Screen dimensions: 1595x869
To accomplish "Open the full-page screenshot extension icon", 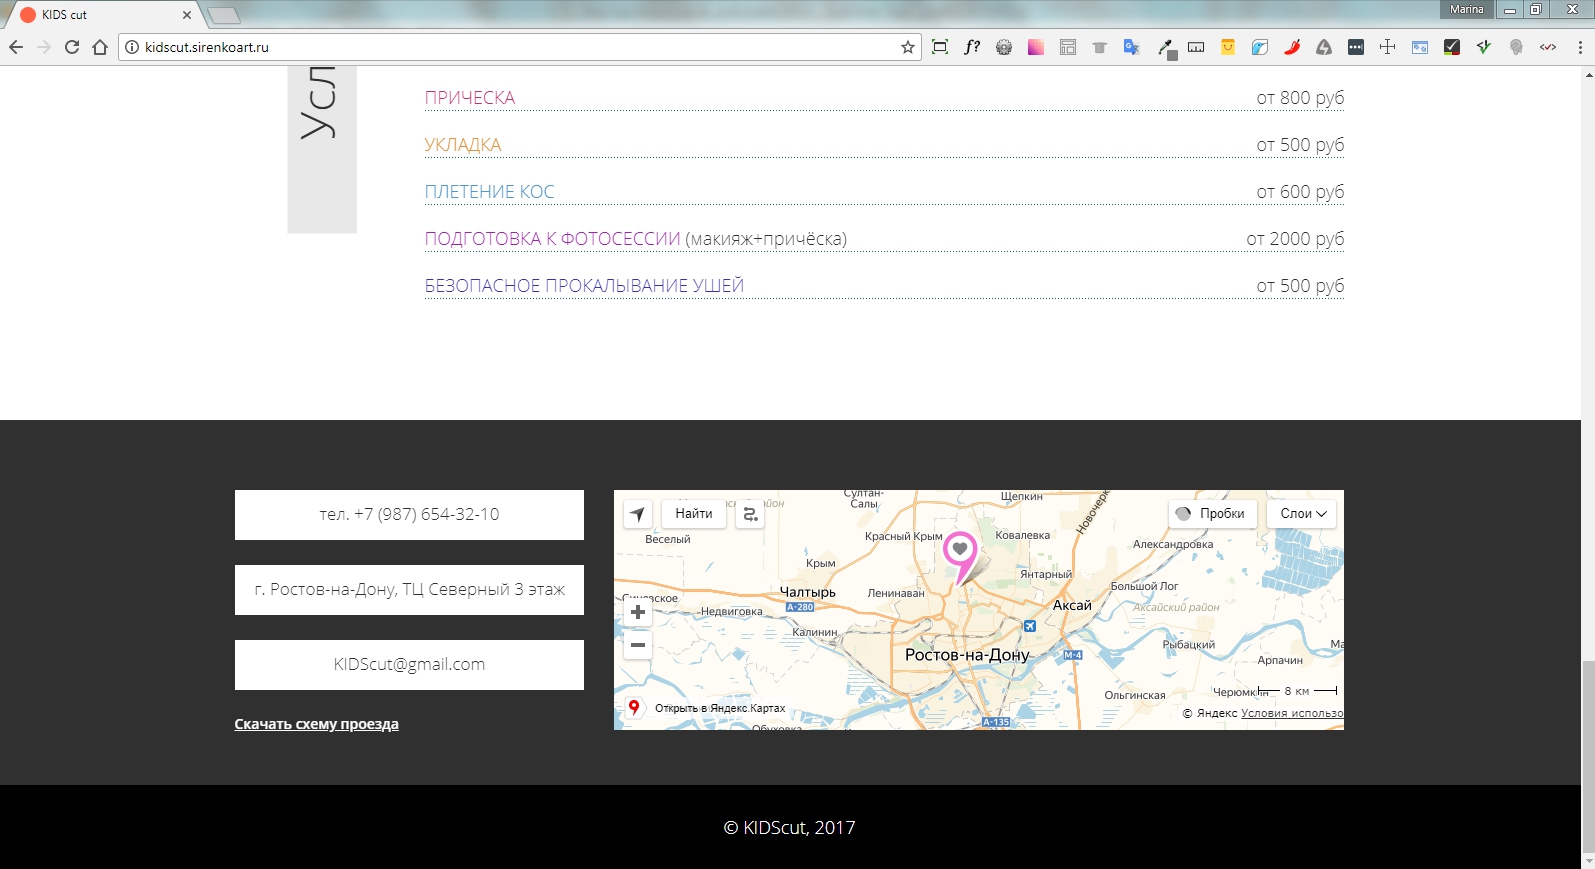I will coord(940,47).
